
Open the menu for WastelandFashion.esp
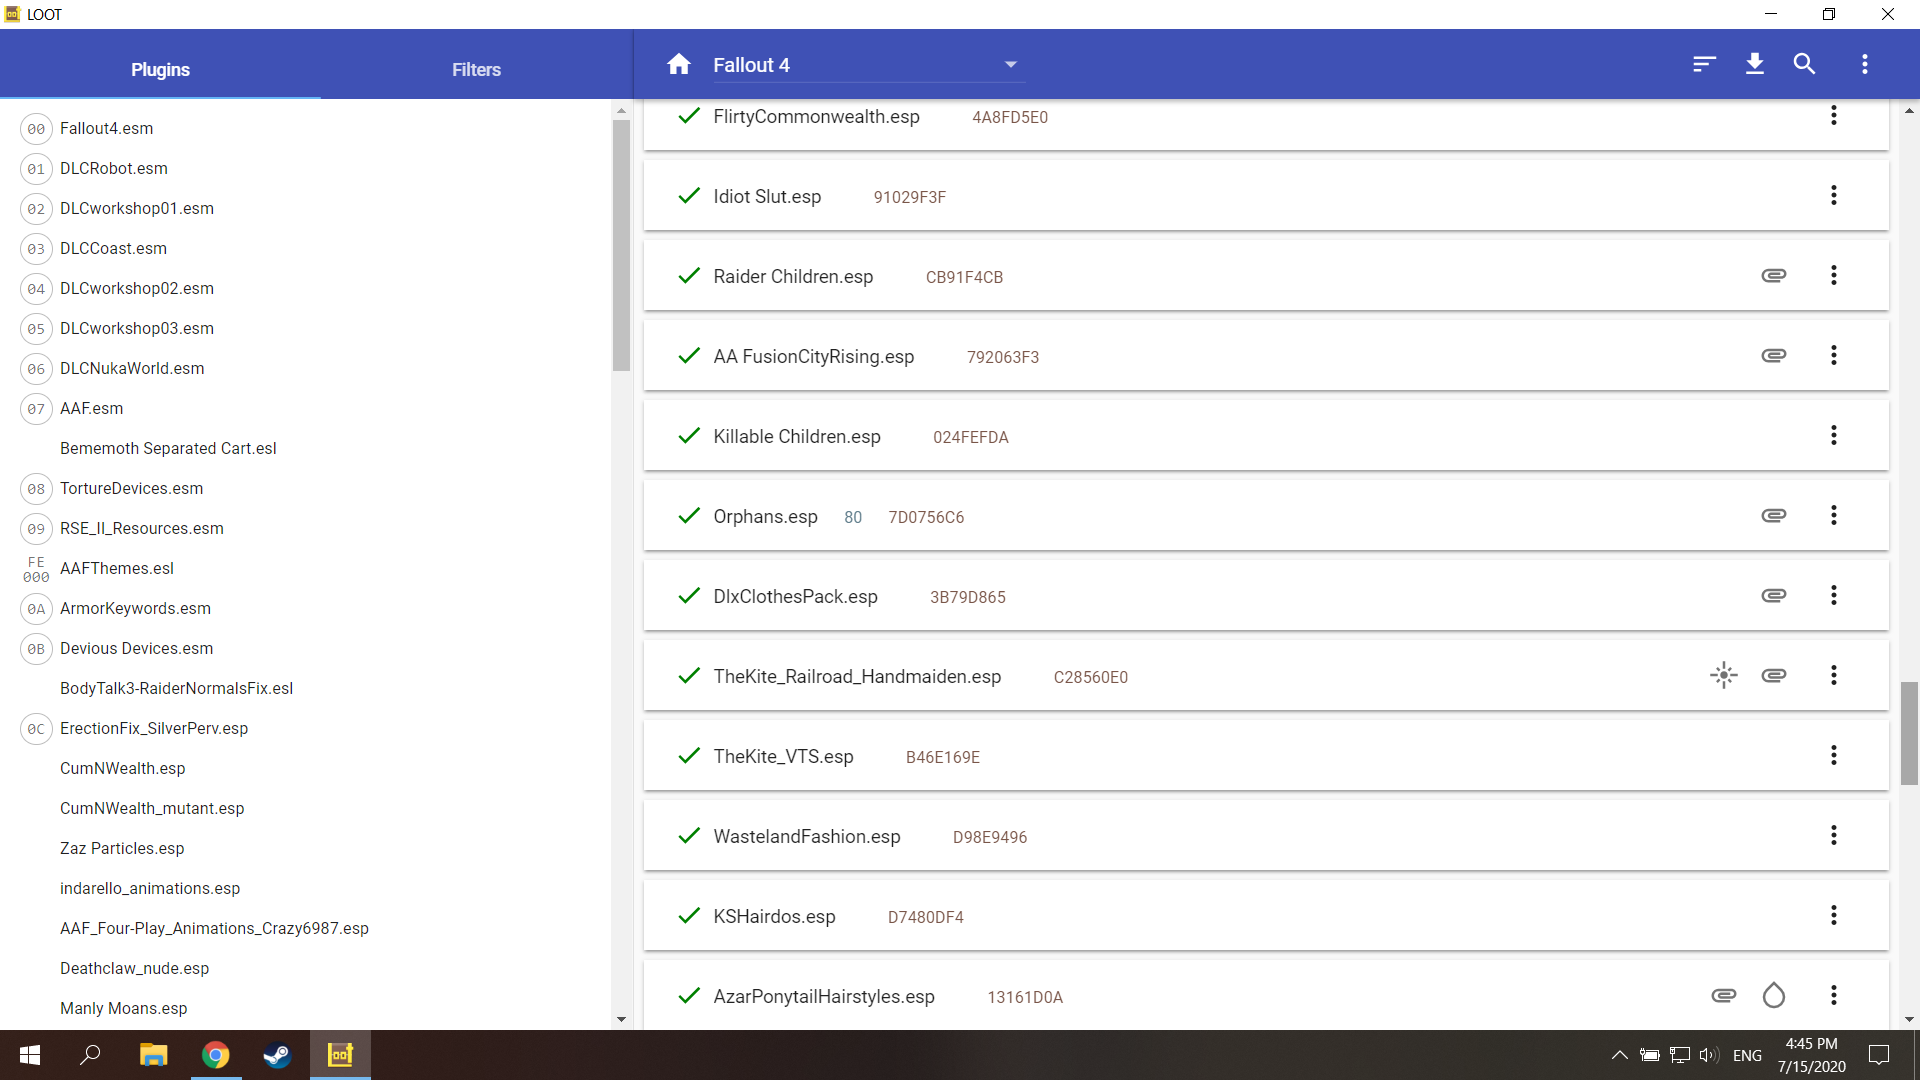pyautogui.click(x=1834, y=835)
